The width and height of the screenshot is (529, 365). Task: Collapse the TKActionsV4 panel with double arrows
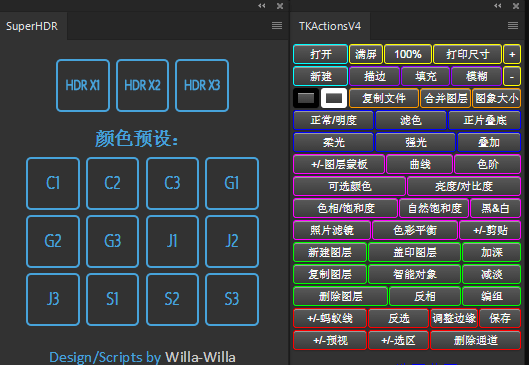(498, 6)
